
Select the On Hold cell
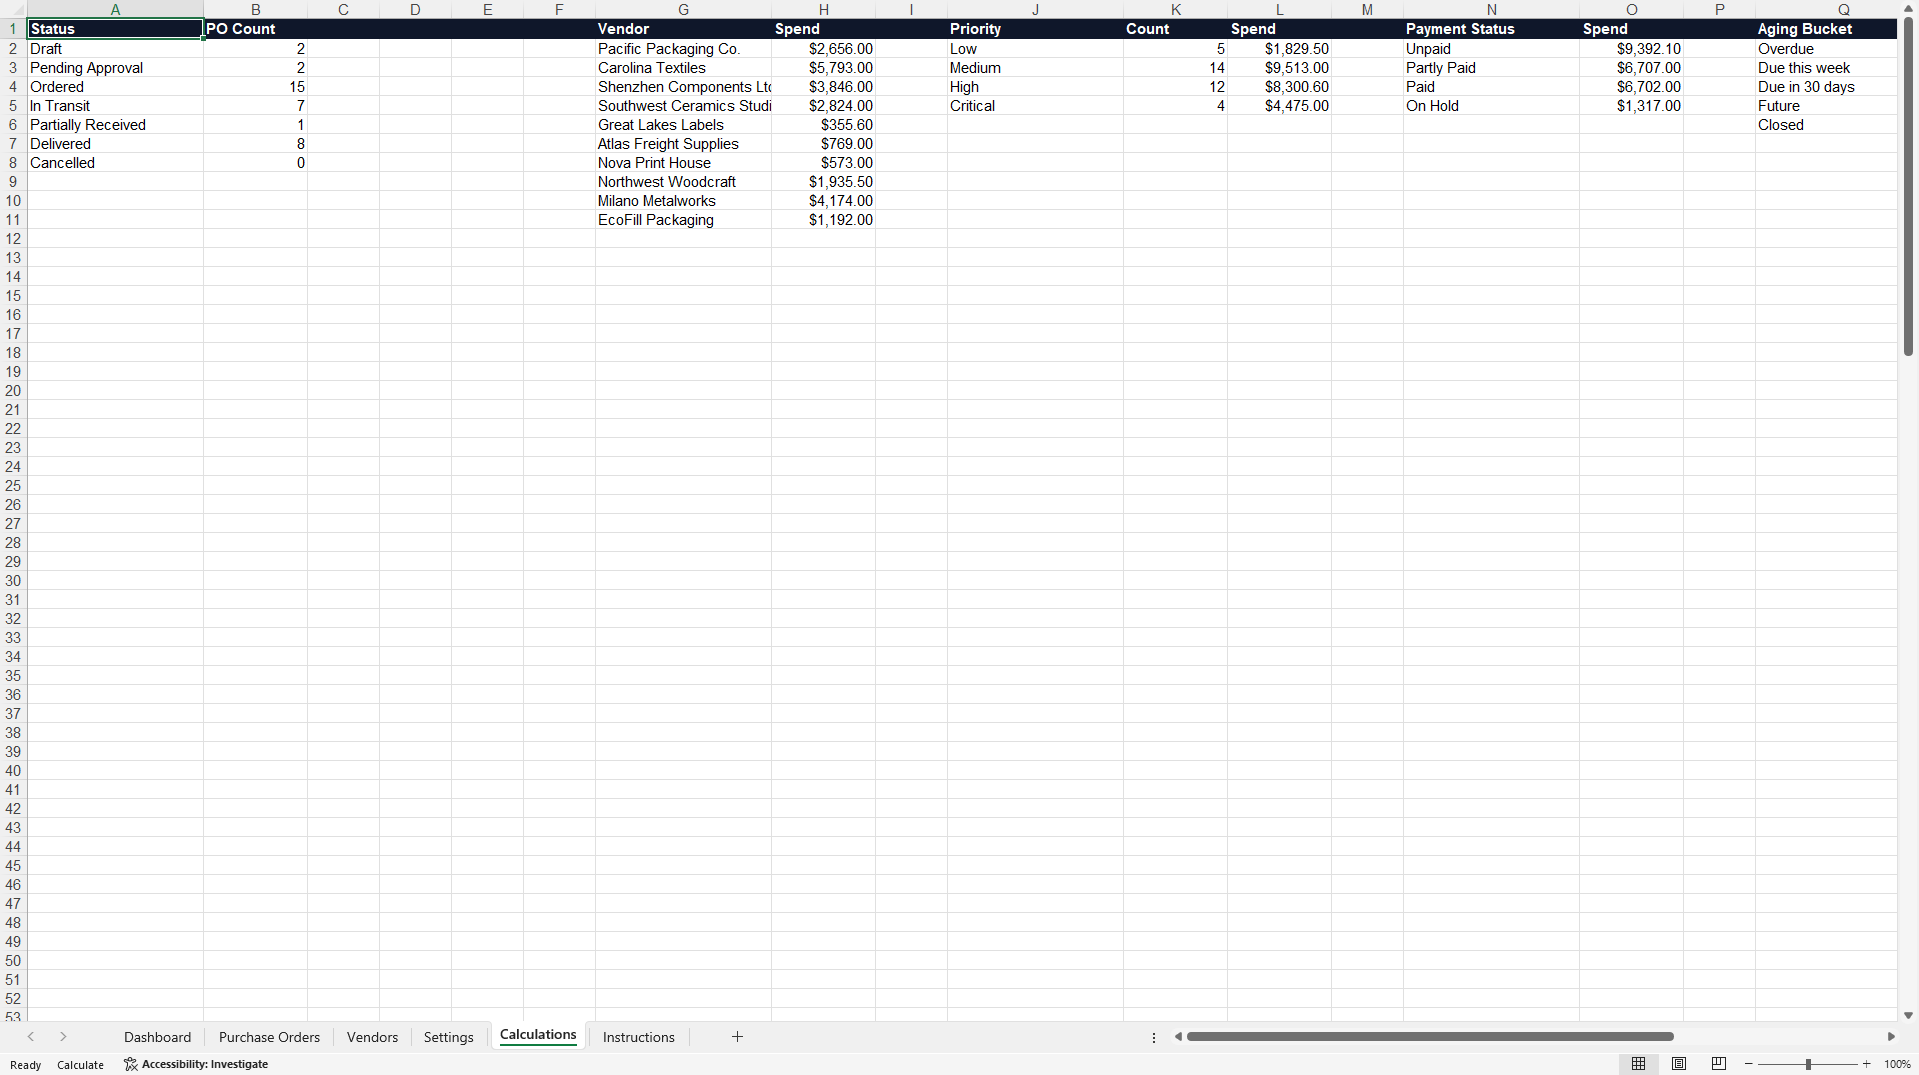tap(1491, 106)
